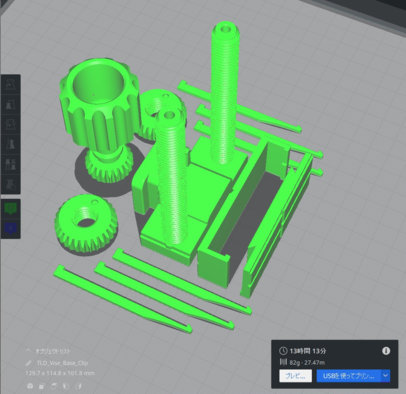Click the pencil icon to rename job
This screenshot has width=406, height=394.
[x=29, y=363]
